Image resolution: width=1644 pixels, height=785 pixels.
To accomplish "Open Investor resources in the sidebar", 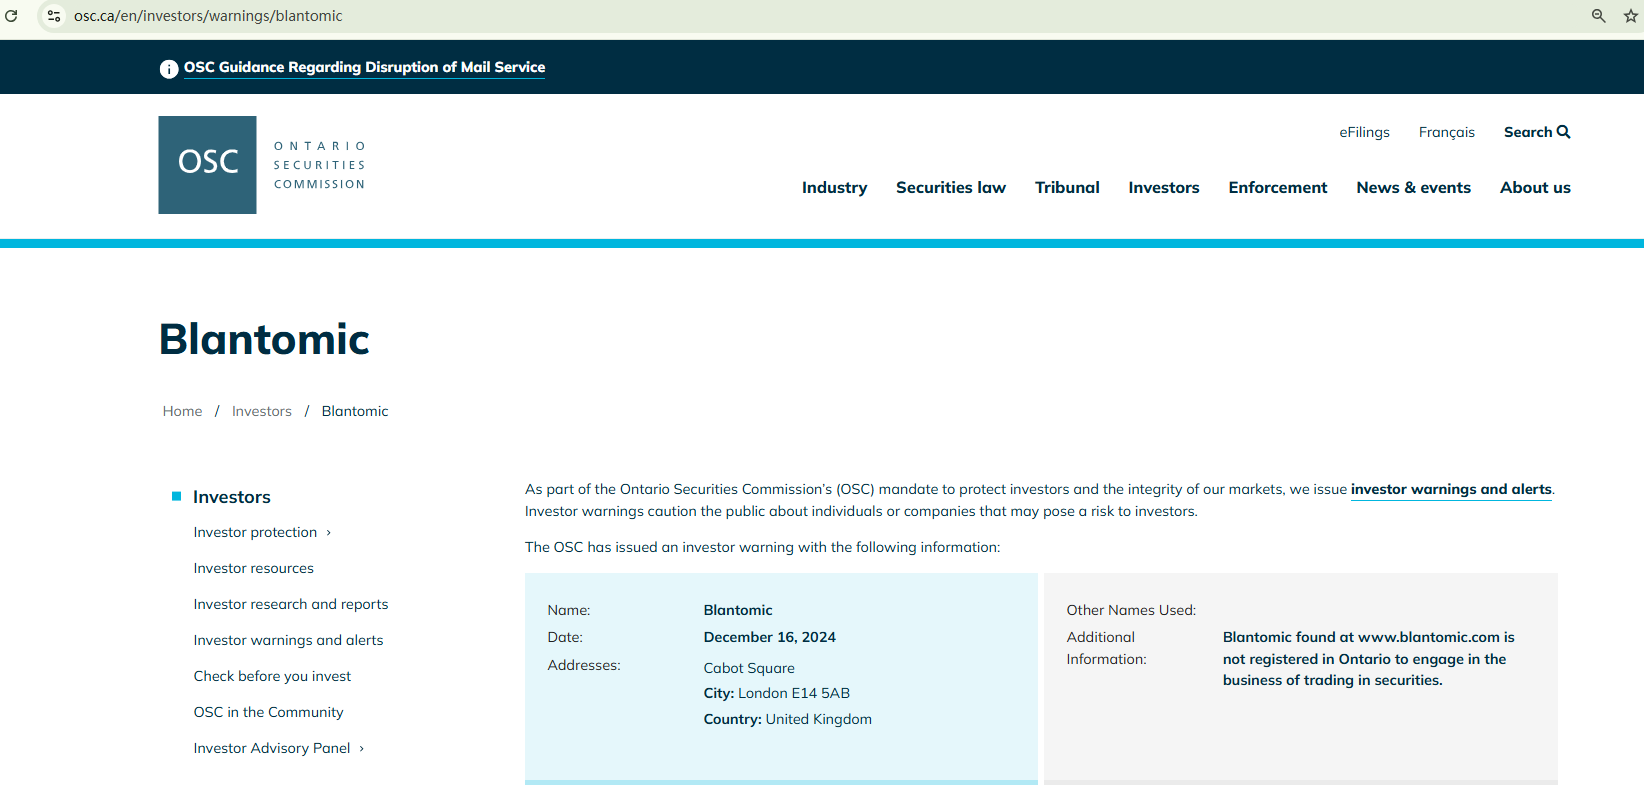I will pyautogui.click(x=254, y=569).
